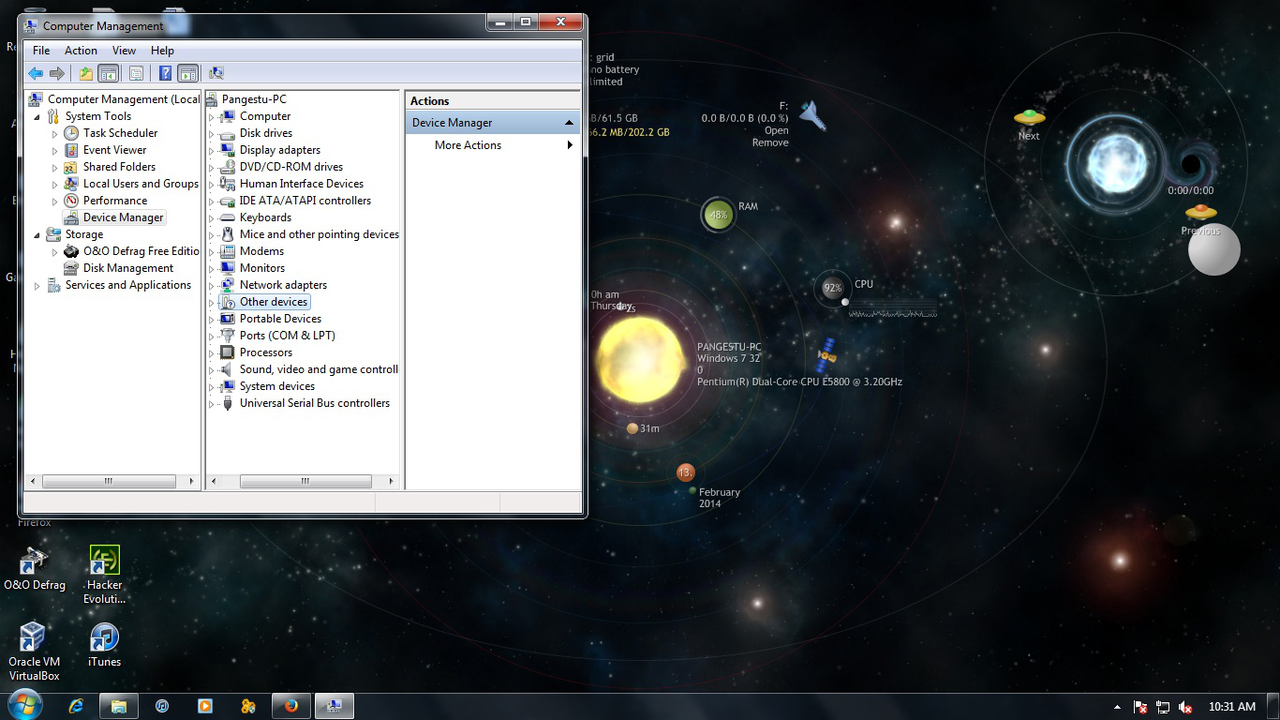Click the Back arrow in the toolbar

(36, 73)
